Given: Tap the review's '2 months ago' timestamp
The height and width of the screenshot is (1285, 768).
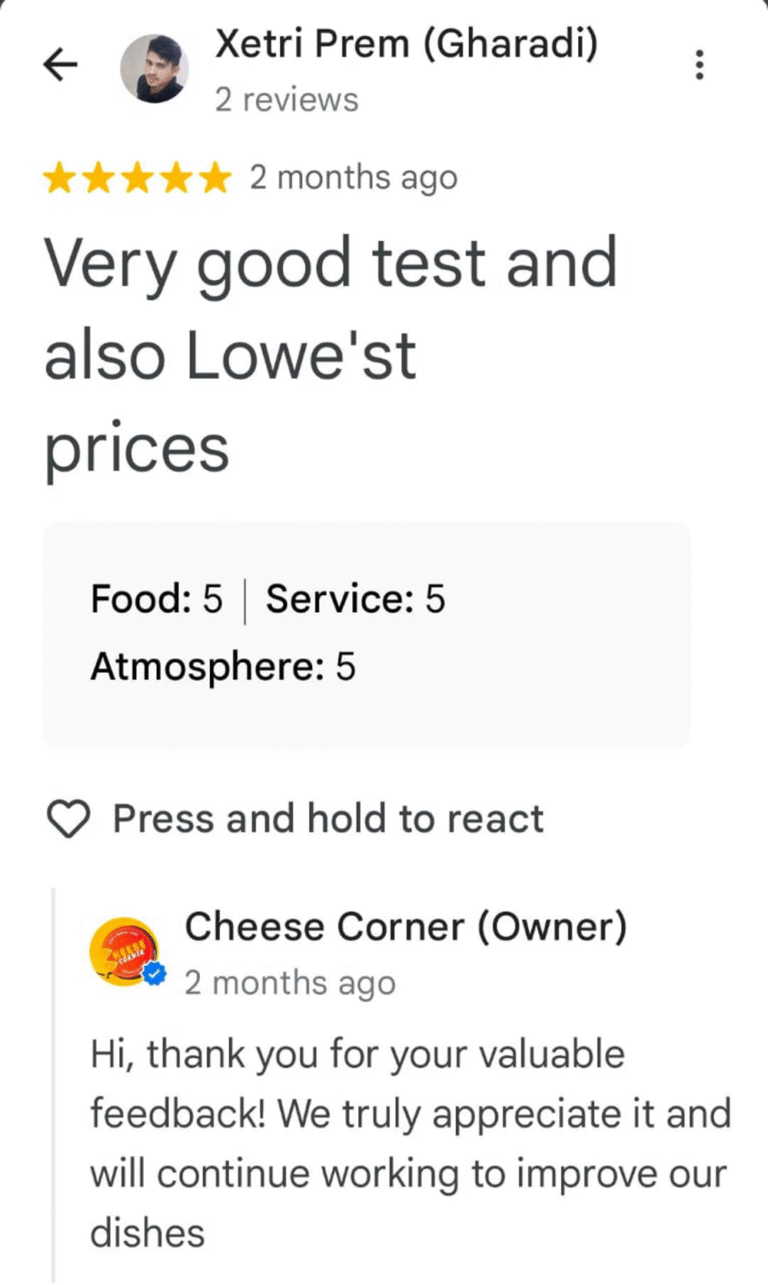Looking at the screenshot, I should (x=353, y=179).
